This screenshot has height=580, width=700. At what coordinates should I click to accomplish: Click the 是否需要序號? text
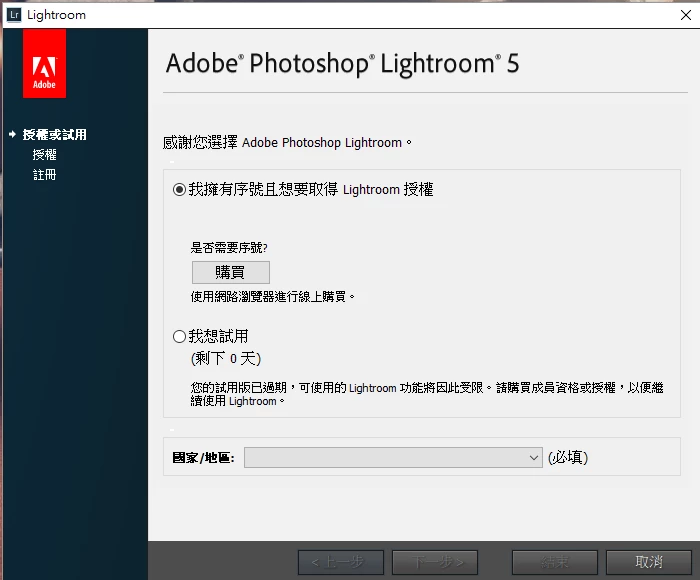coord(229,247)
